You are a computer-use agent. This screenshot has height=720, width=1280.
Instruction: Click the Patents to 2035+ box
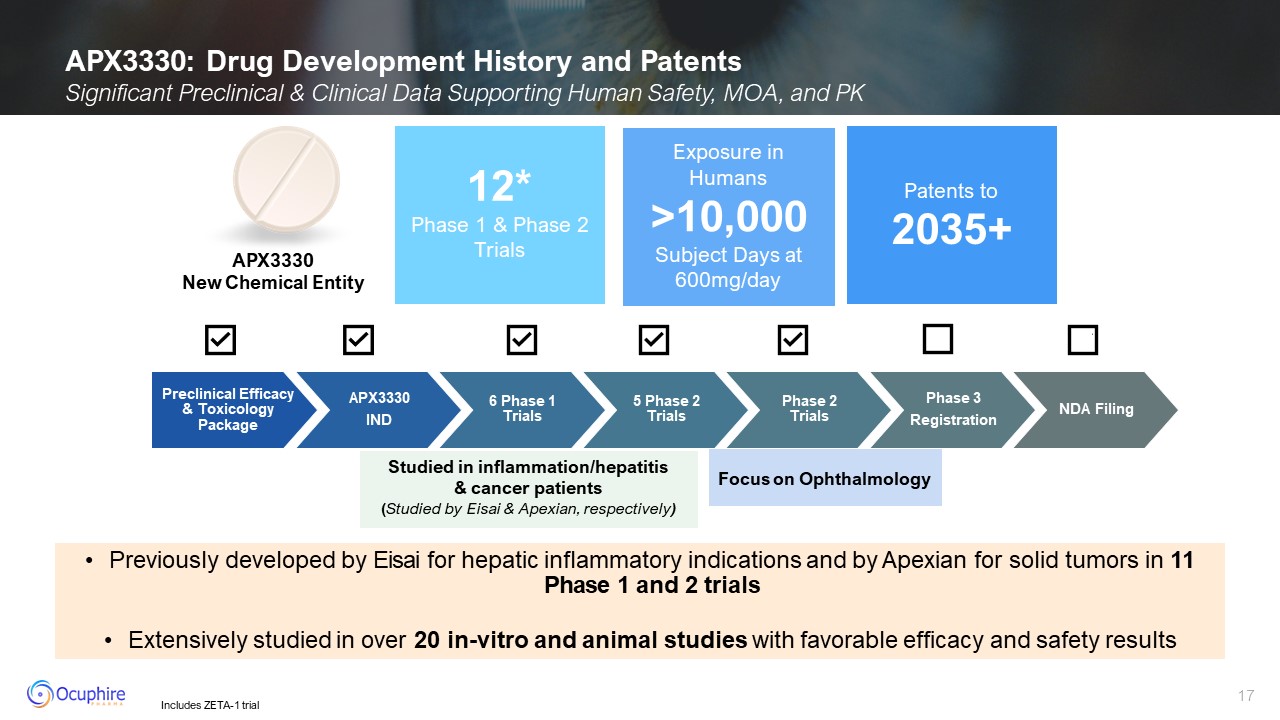[951, 214]
